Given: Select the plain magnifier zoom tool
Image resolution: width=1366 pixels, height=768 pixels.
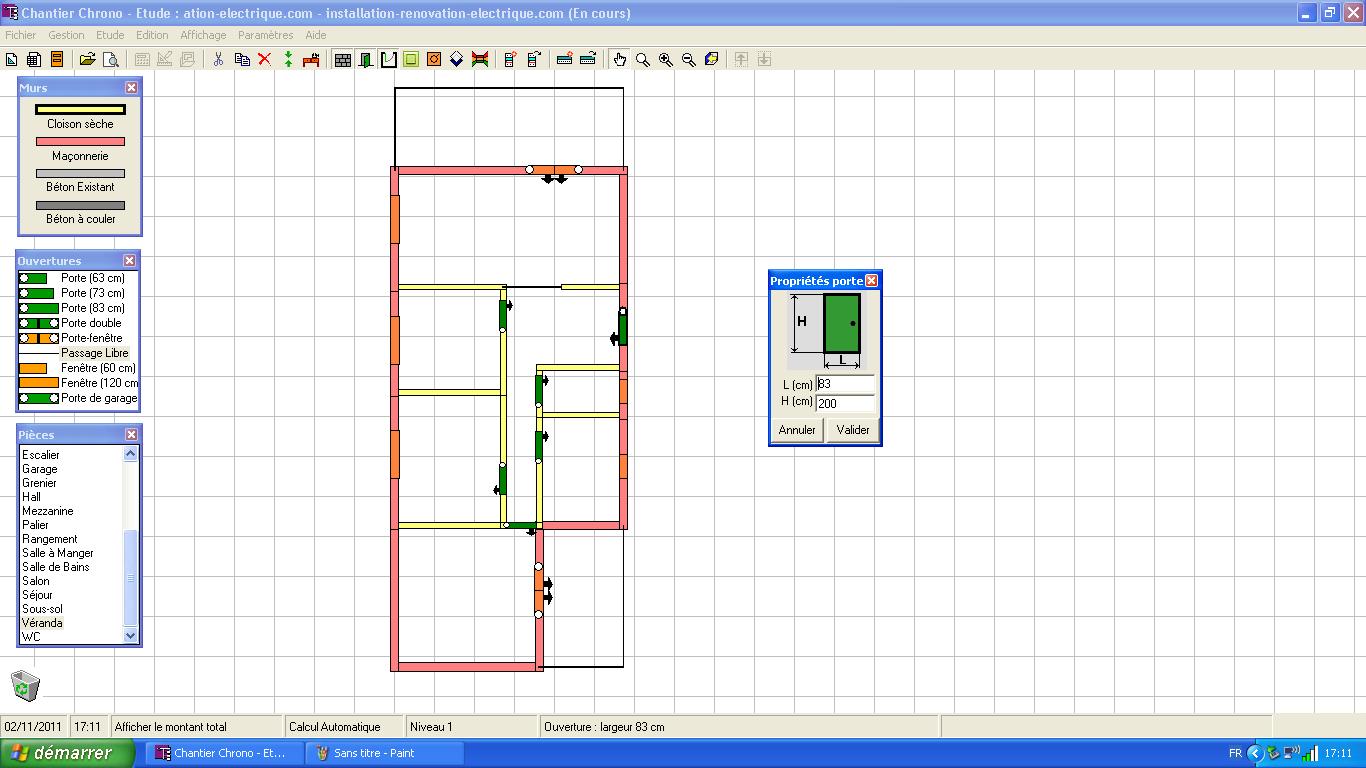Looking at the screenshot, I should [x=643, y=59].
